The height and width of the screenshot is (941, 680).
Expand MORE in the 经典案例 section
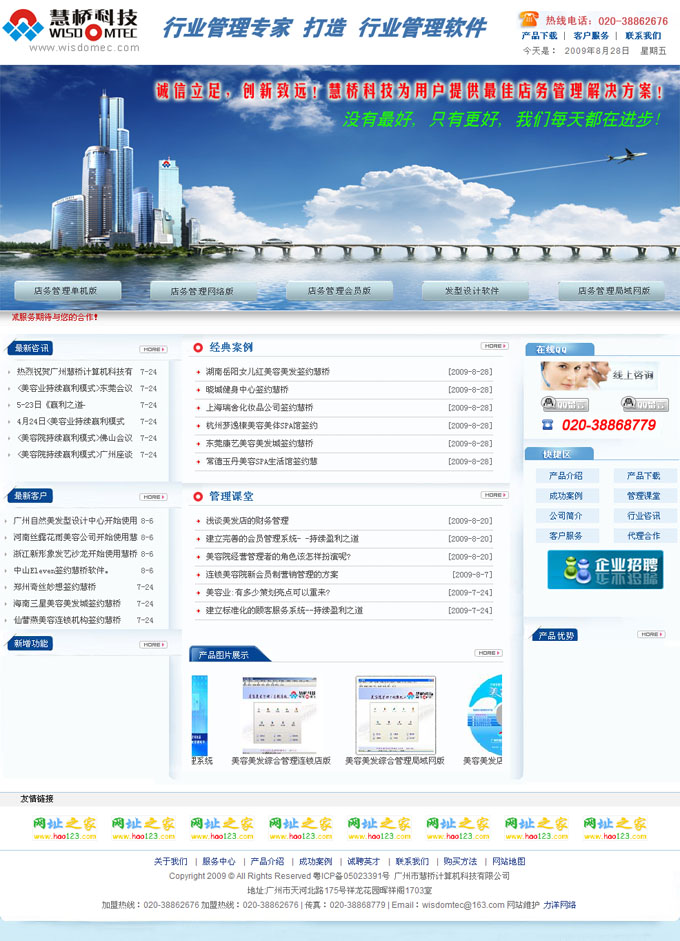click(x=494, y=346)
